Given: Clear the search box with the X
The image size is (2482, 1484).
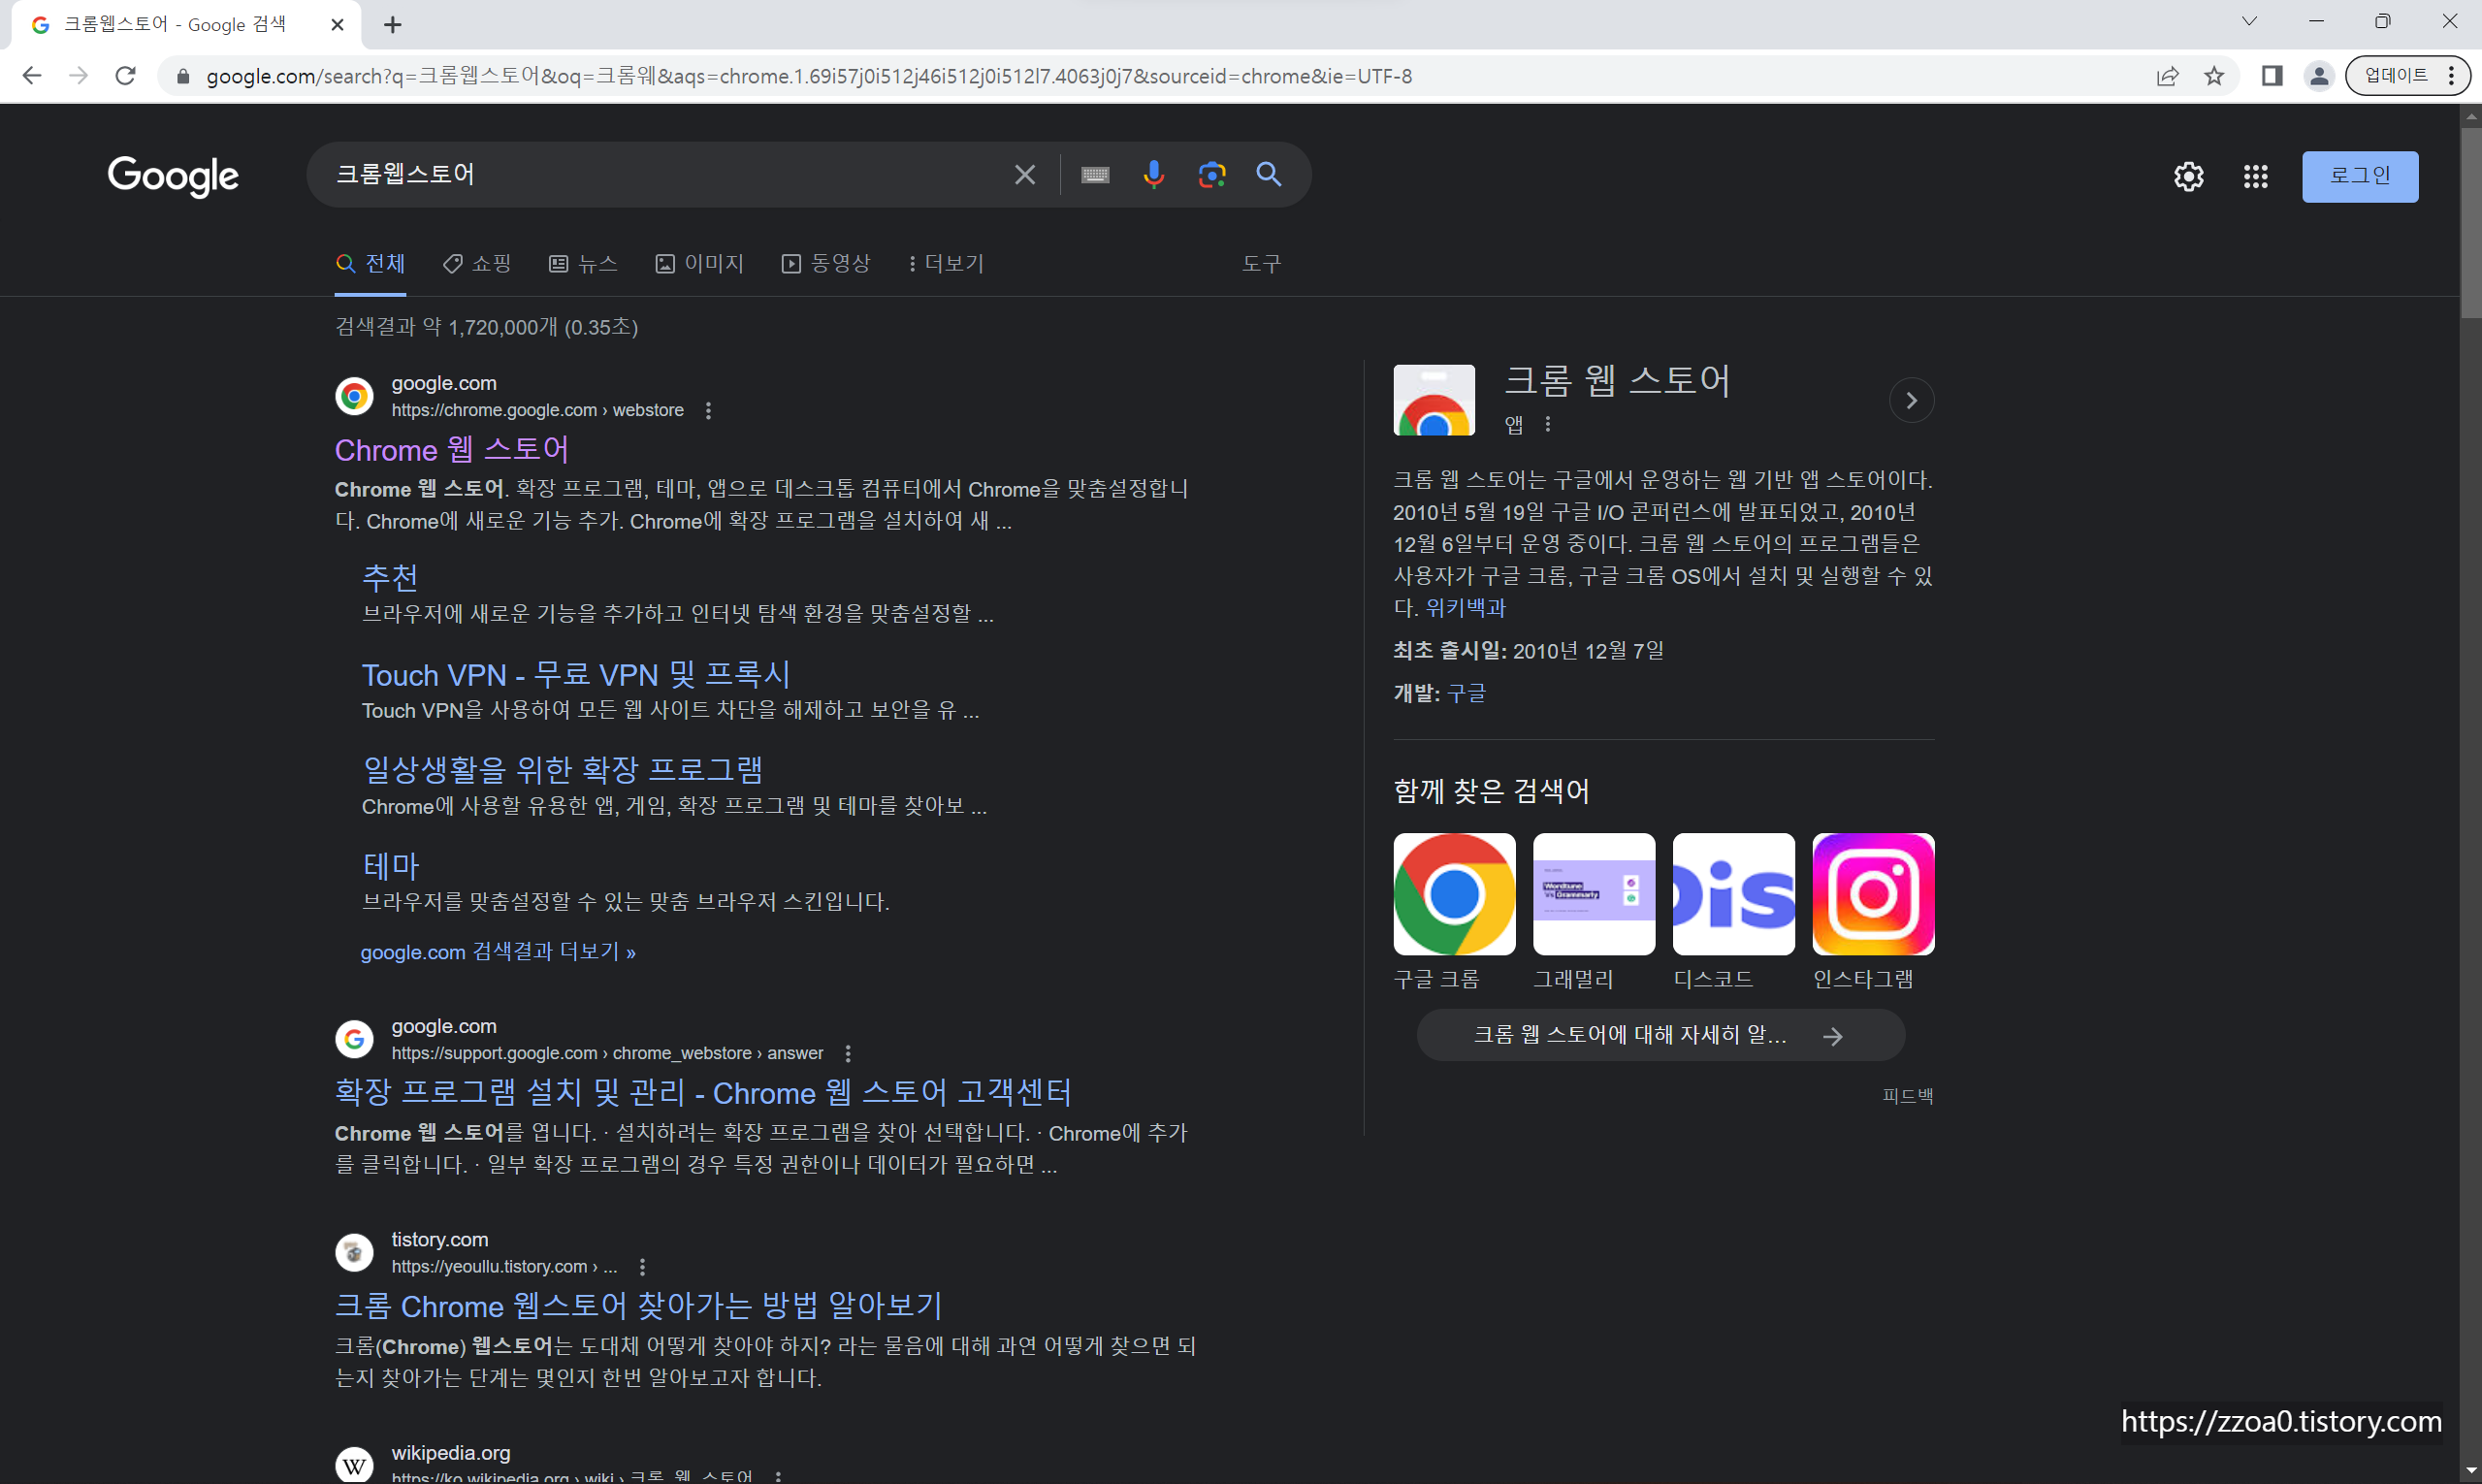Looking at the screenshot, I should (1025, 175).
